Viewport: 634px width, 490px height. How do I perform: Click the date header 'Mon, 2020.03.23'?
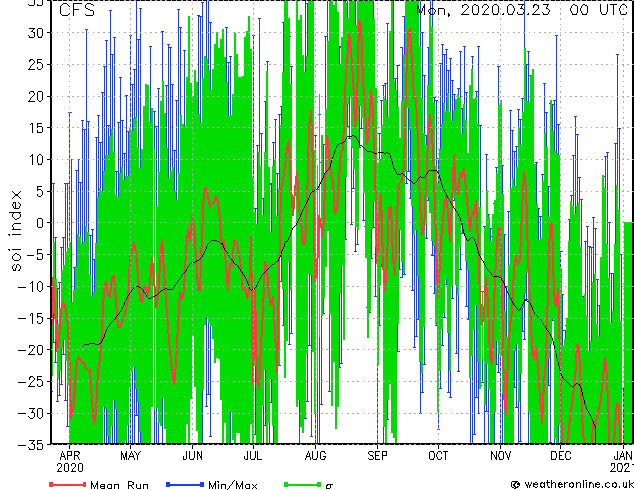coord(483,10)
